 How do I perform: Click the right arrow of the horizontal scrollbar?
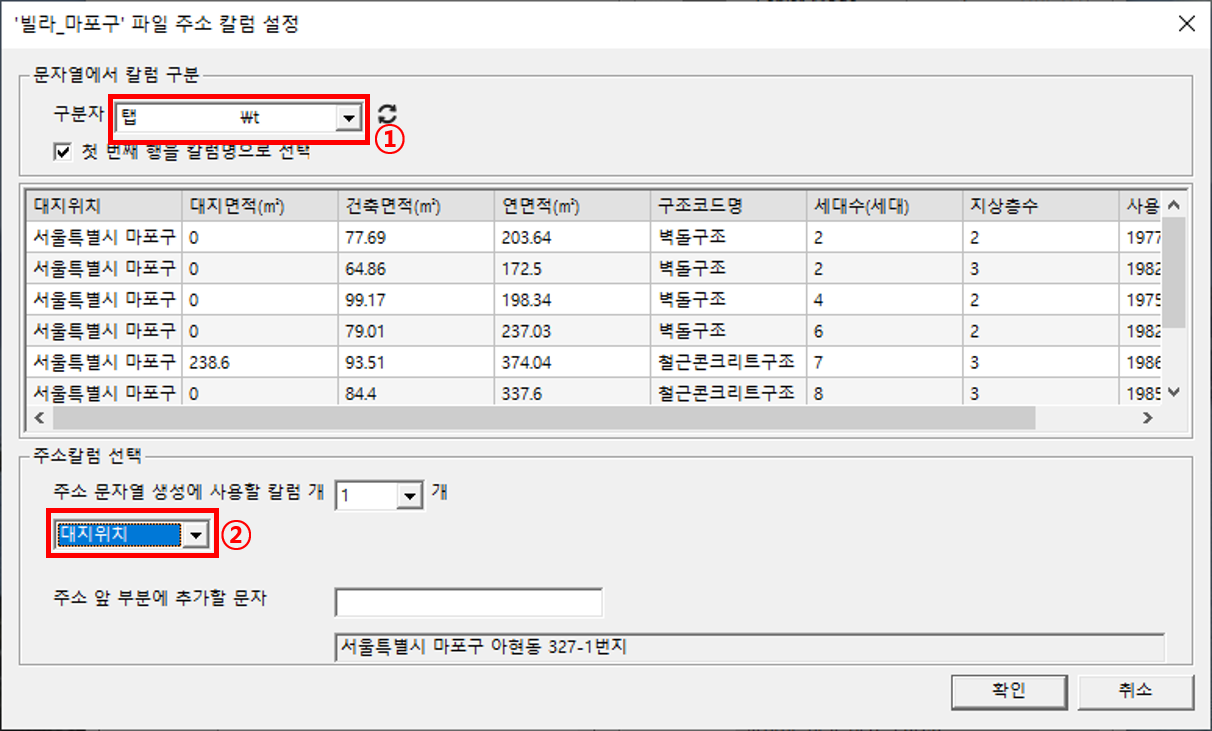pyautogui.click(x=1150, y=418)
